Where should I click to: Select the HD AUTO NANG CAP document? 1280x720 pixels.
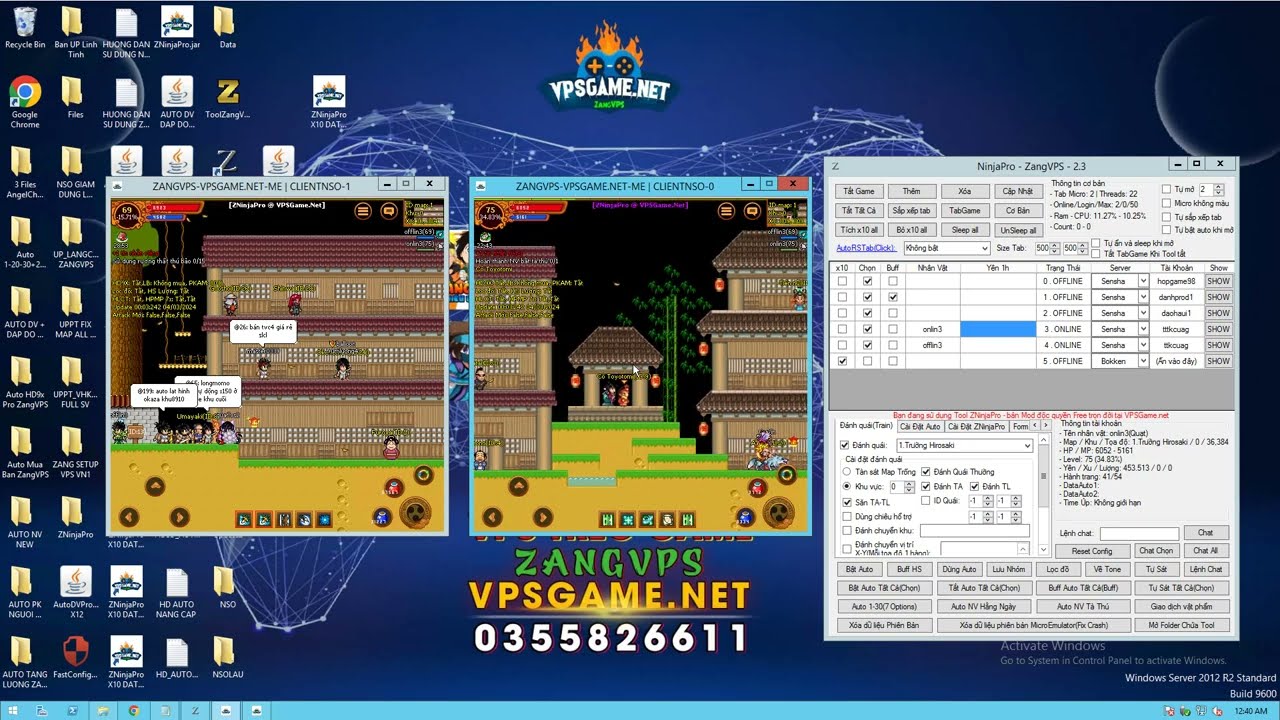pos(177,594)
